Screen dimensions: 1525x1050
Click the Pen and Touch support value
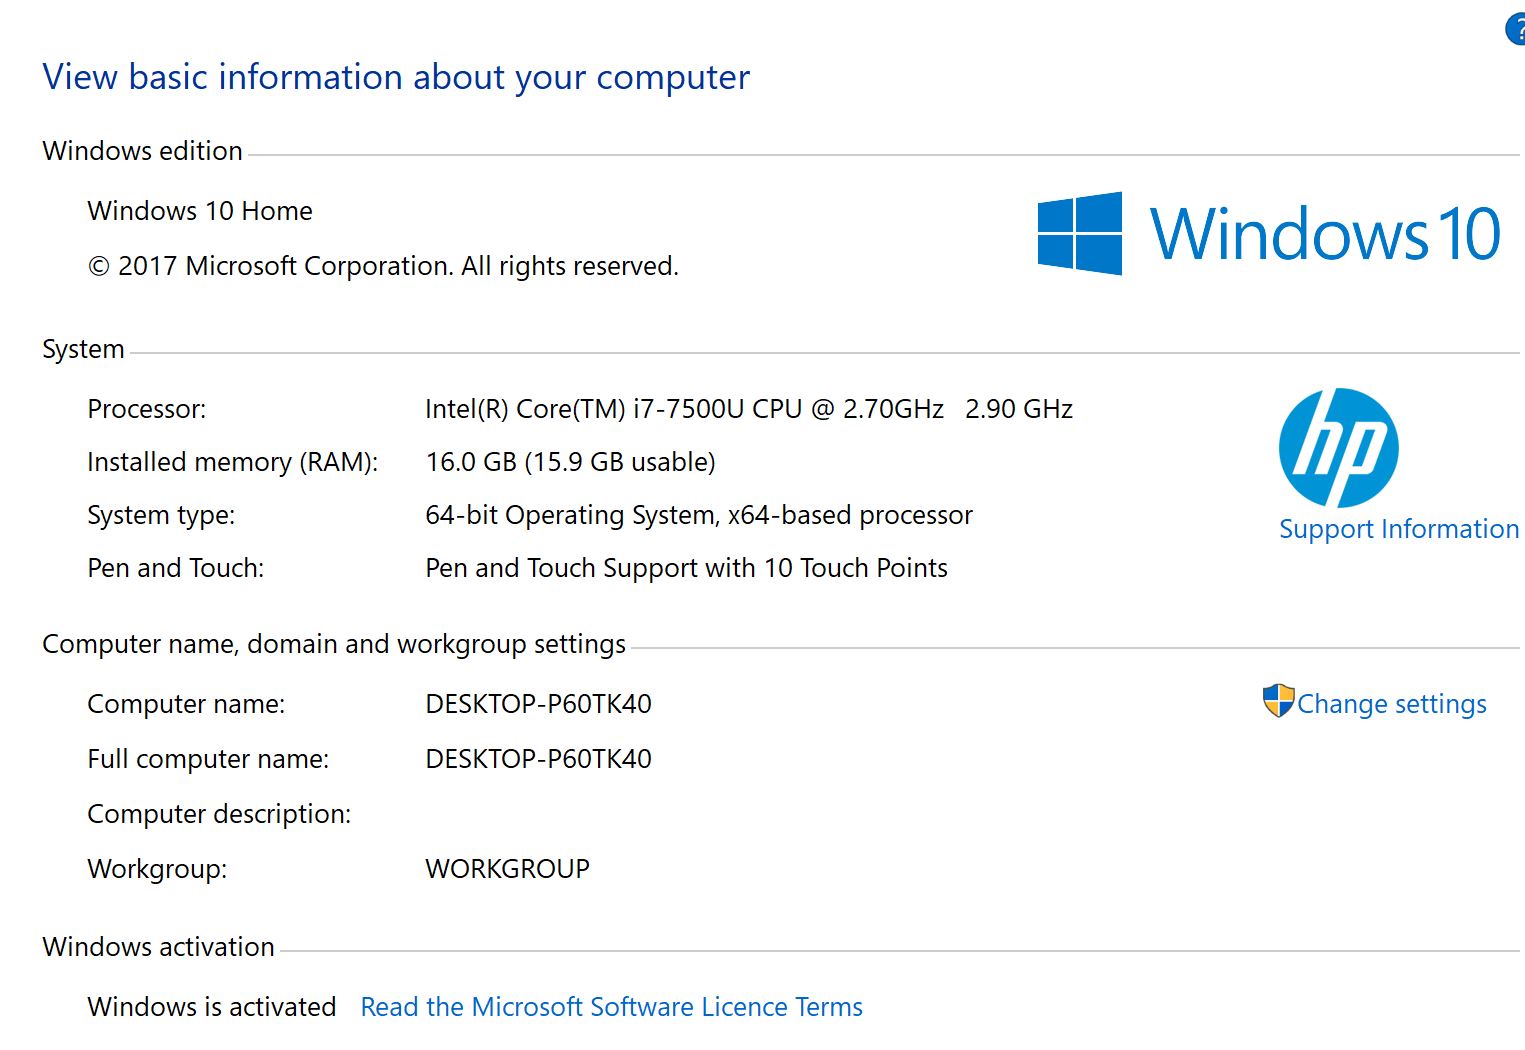point(686,568)
